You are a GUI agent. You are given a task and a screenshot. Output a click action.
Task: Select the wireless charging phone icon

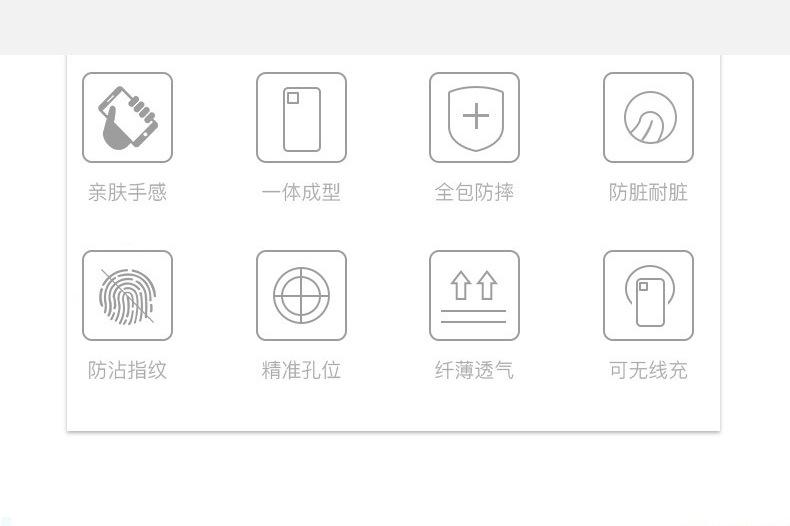[648, 296]
